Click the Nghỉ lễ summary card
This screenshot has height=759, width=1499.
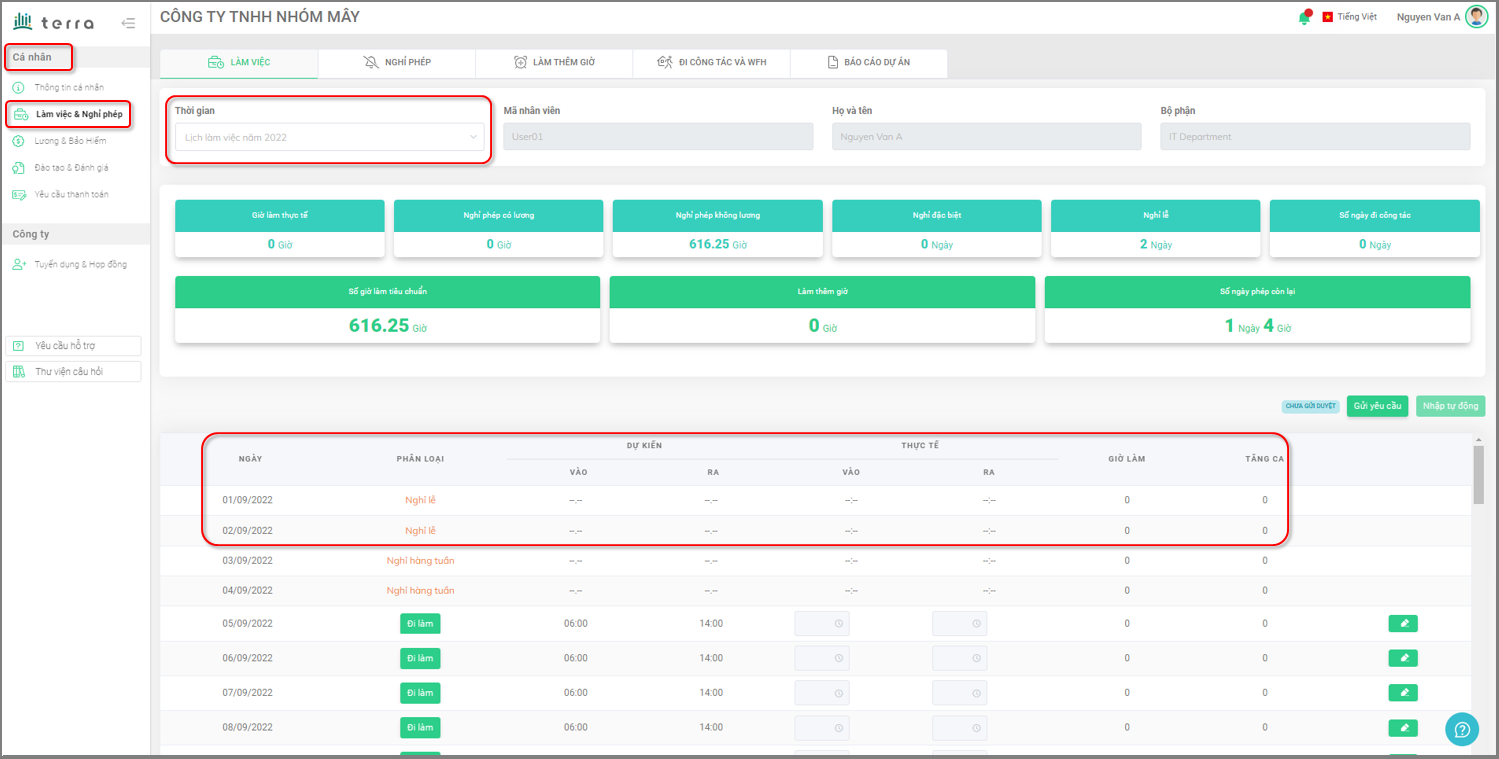[x=1156, y=229]
